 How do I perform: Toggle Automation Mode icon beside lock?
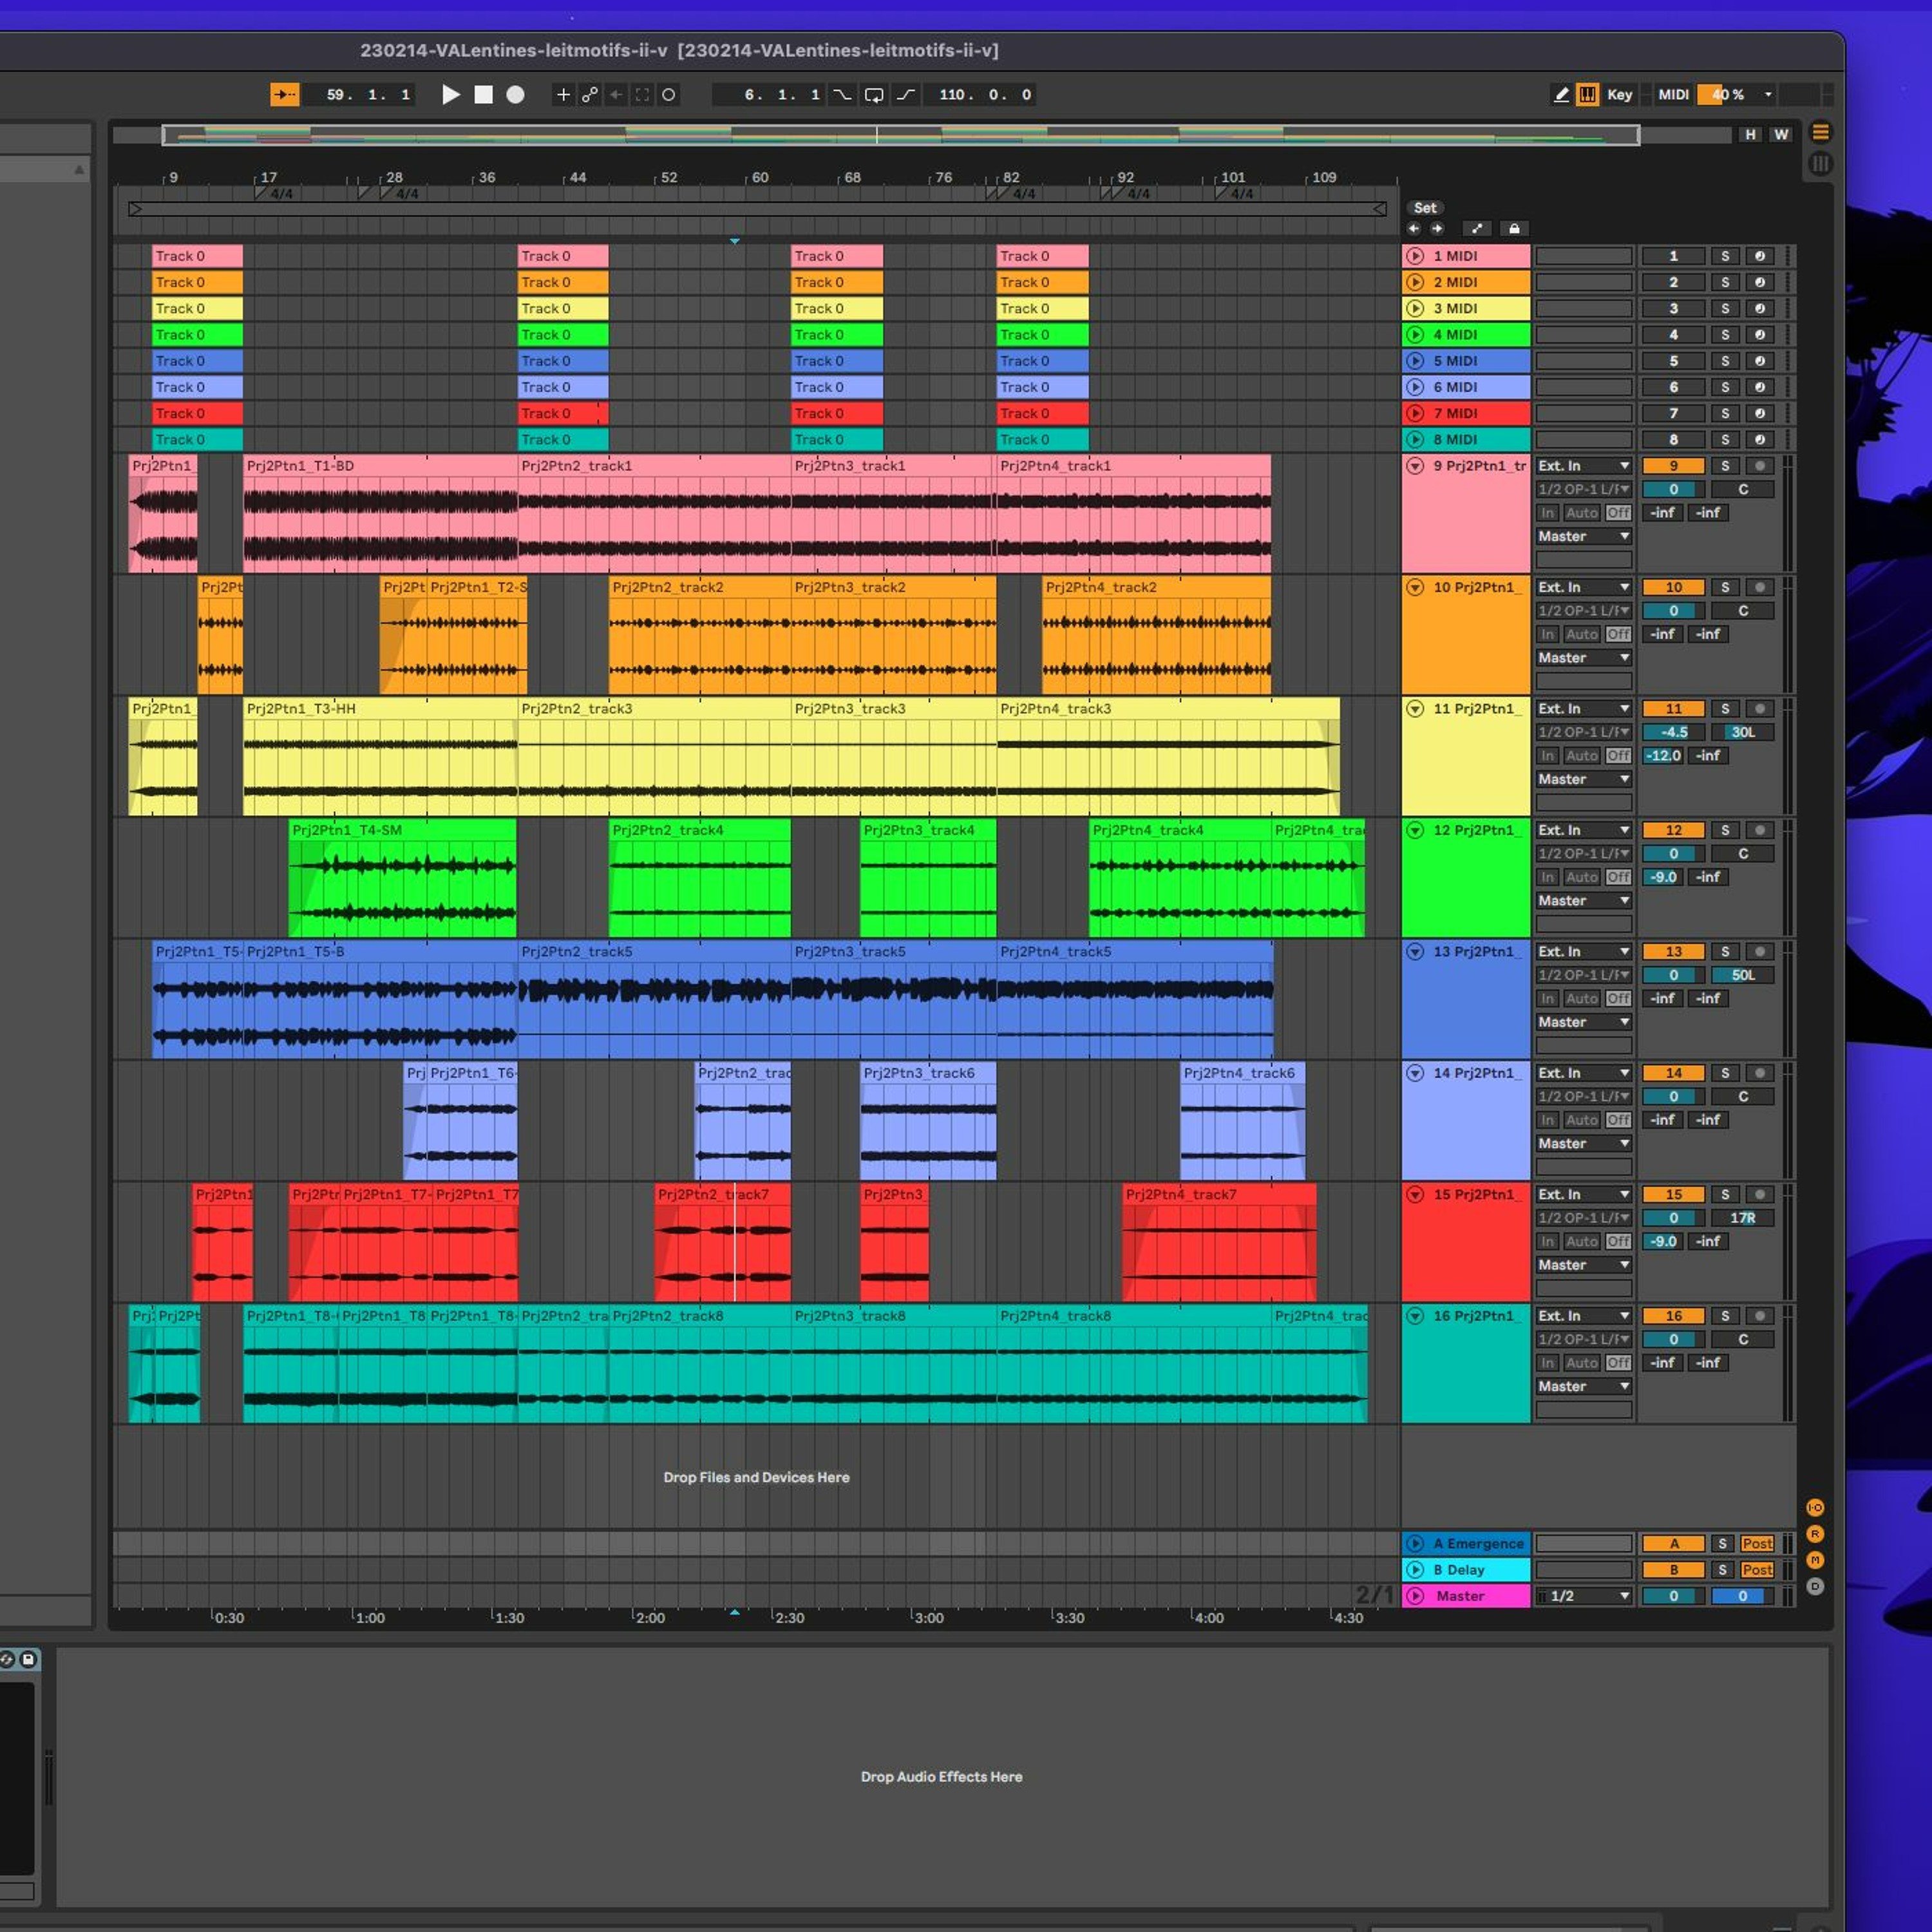[x=1477, y=229]
